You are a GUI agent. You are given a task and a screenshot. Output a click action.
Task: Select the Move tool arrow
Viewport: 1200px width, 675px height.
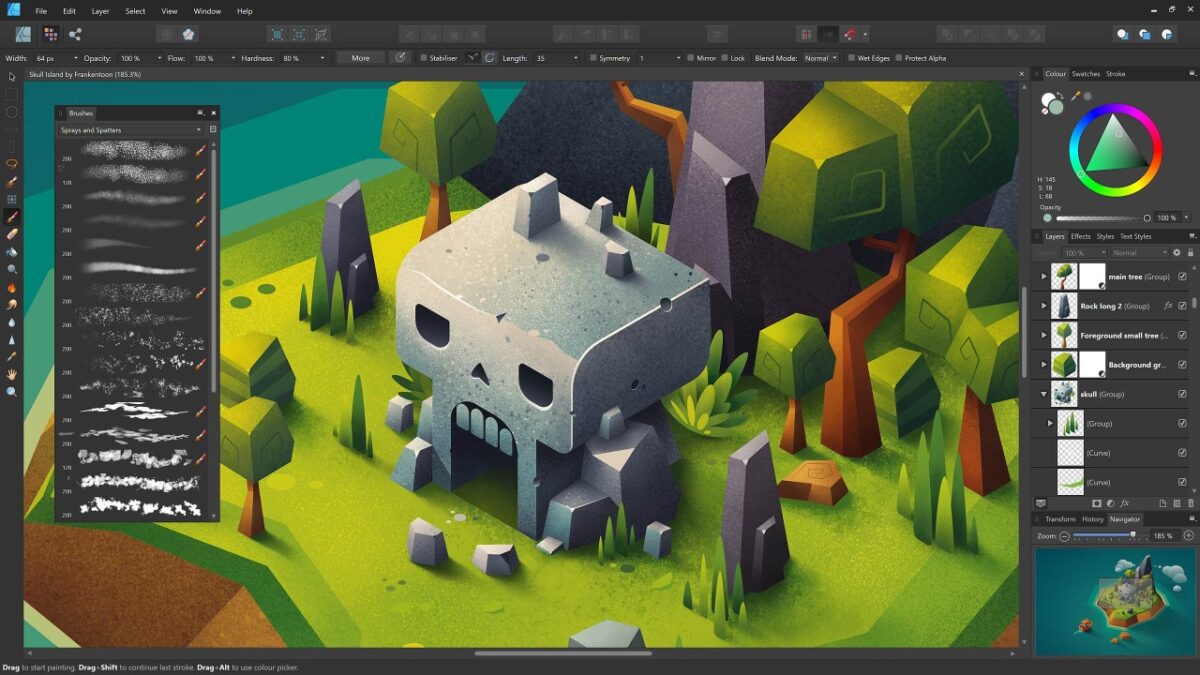12,77
